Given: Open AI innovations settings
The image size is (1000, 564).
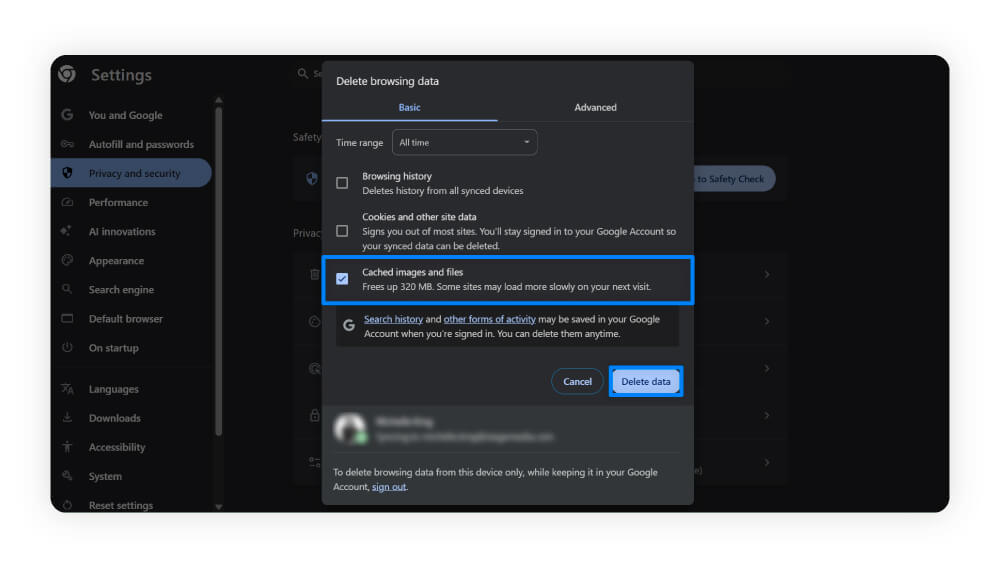Looking at the screenshot, I should 122,232.
